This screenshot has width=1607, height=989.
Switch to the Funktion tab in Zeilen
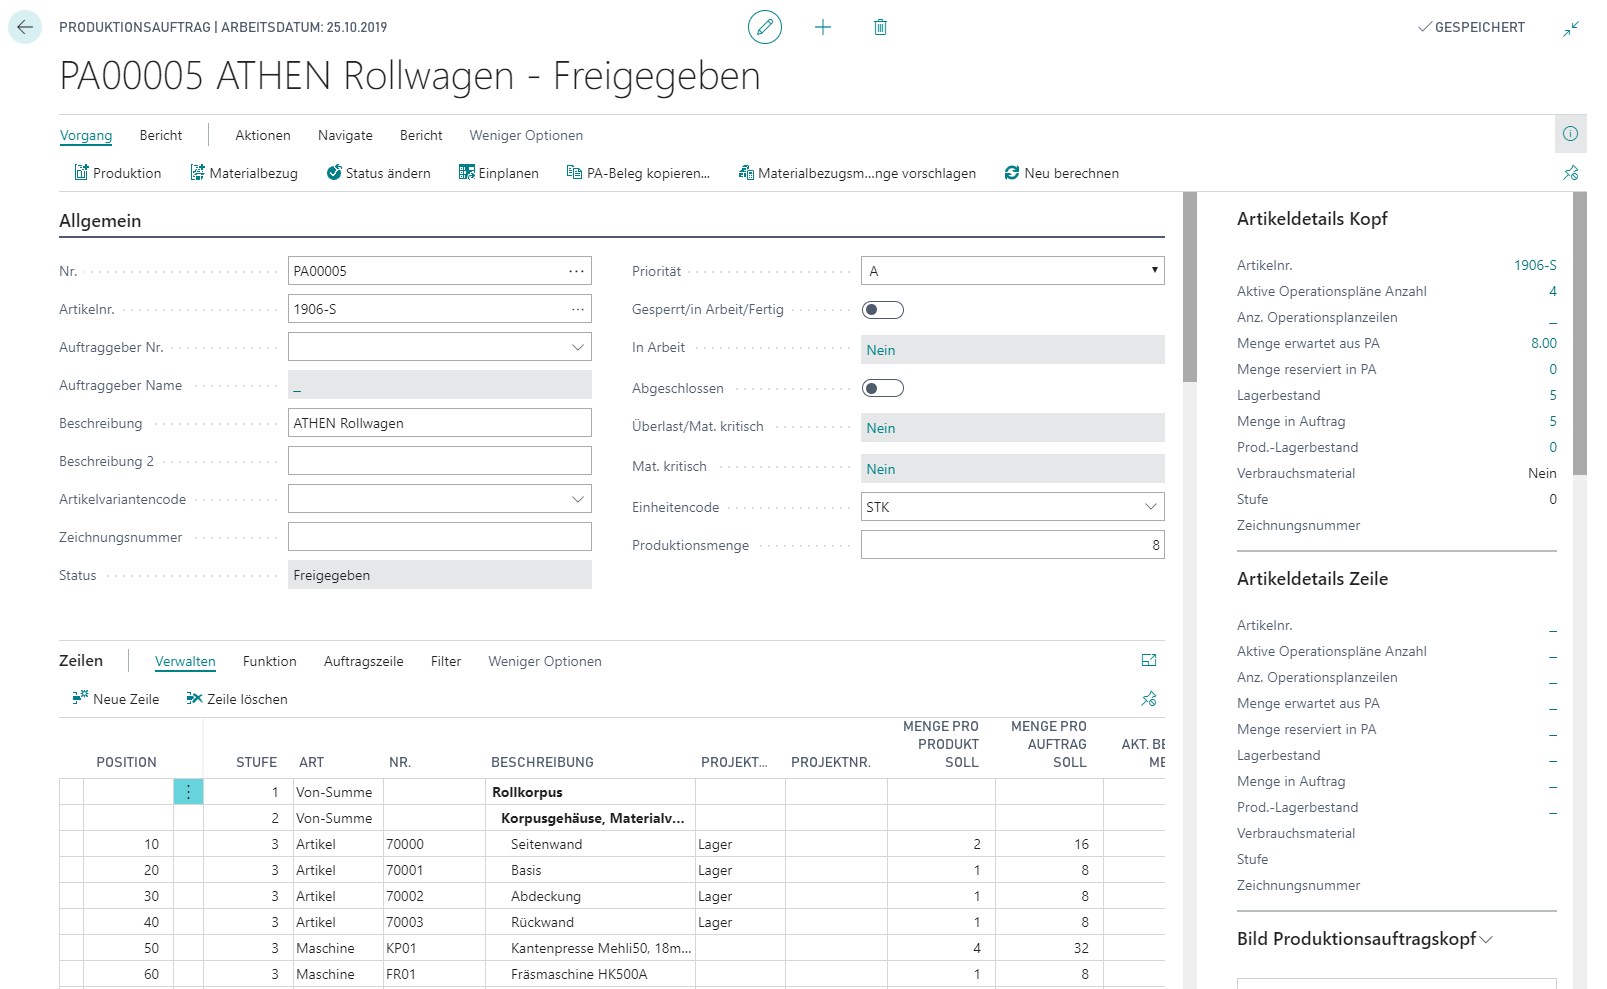[x=270, y=661]
